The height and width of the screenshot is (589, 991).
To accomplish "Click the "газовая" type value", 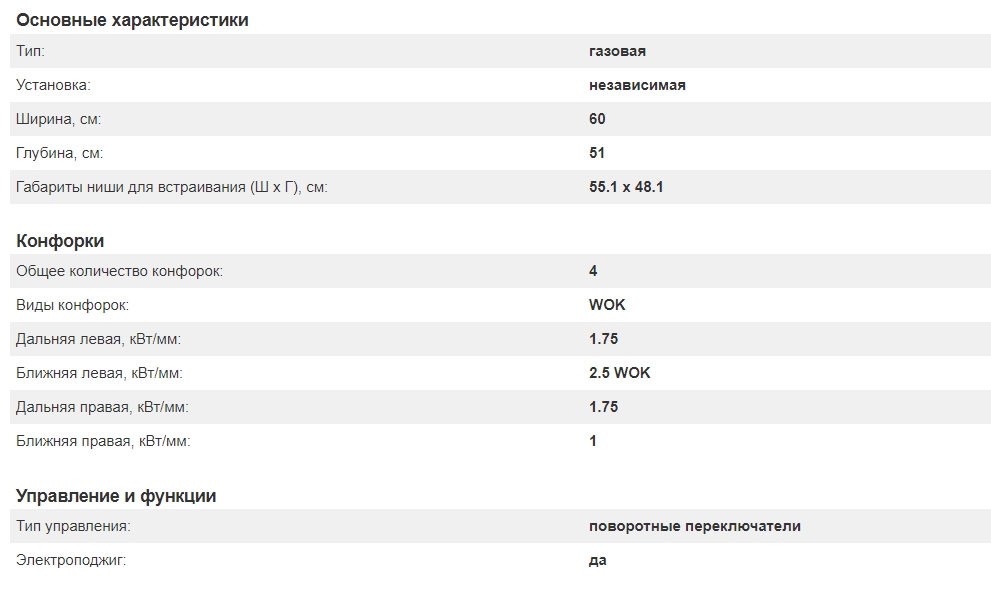I will point(617,51).
